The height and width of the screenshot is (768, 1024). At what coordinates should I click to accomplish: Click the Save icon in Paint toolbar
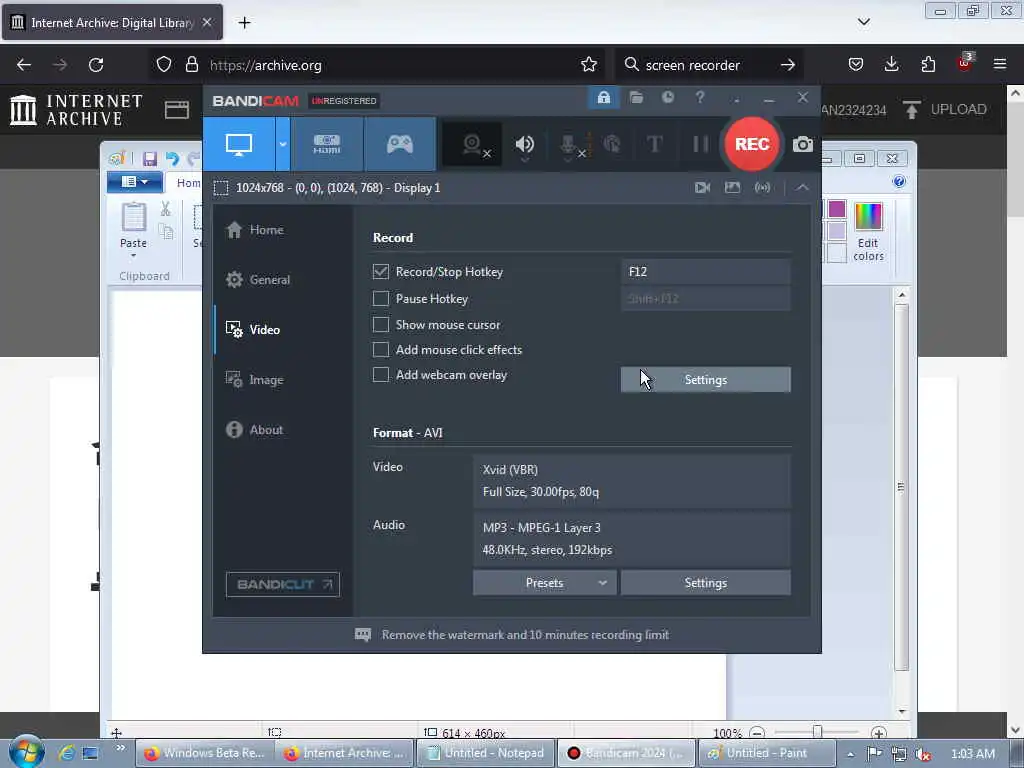(x=150, y=159)
